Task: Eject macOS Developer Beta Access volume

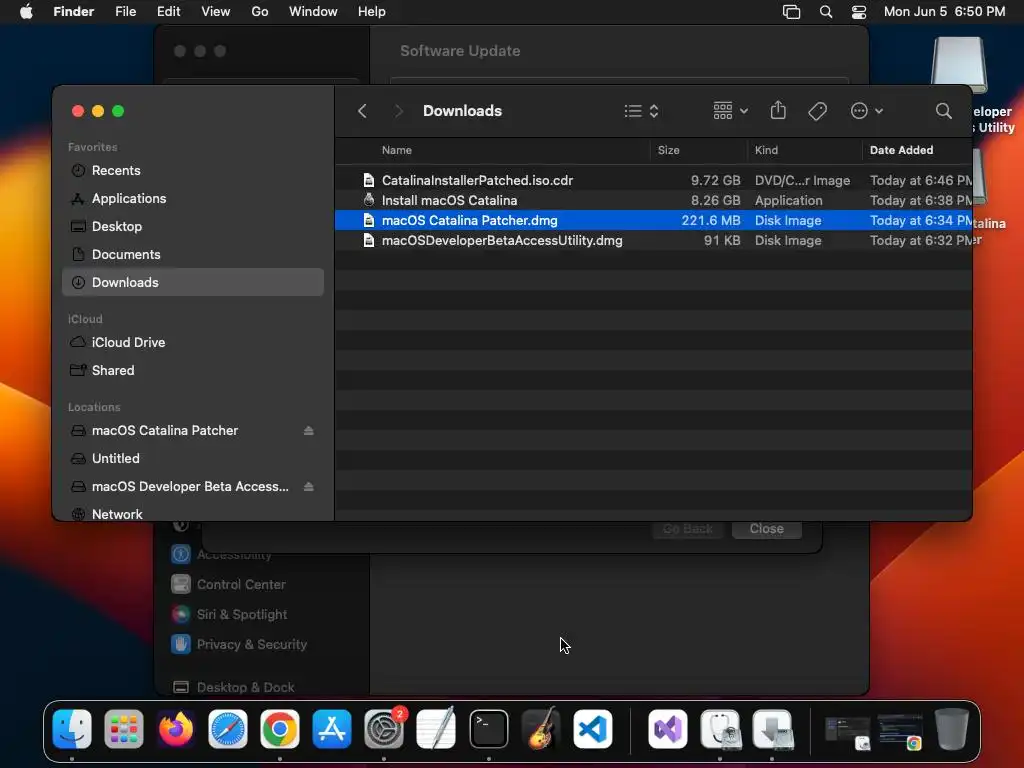Action: [x=308, y=487]
